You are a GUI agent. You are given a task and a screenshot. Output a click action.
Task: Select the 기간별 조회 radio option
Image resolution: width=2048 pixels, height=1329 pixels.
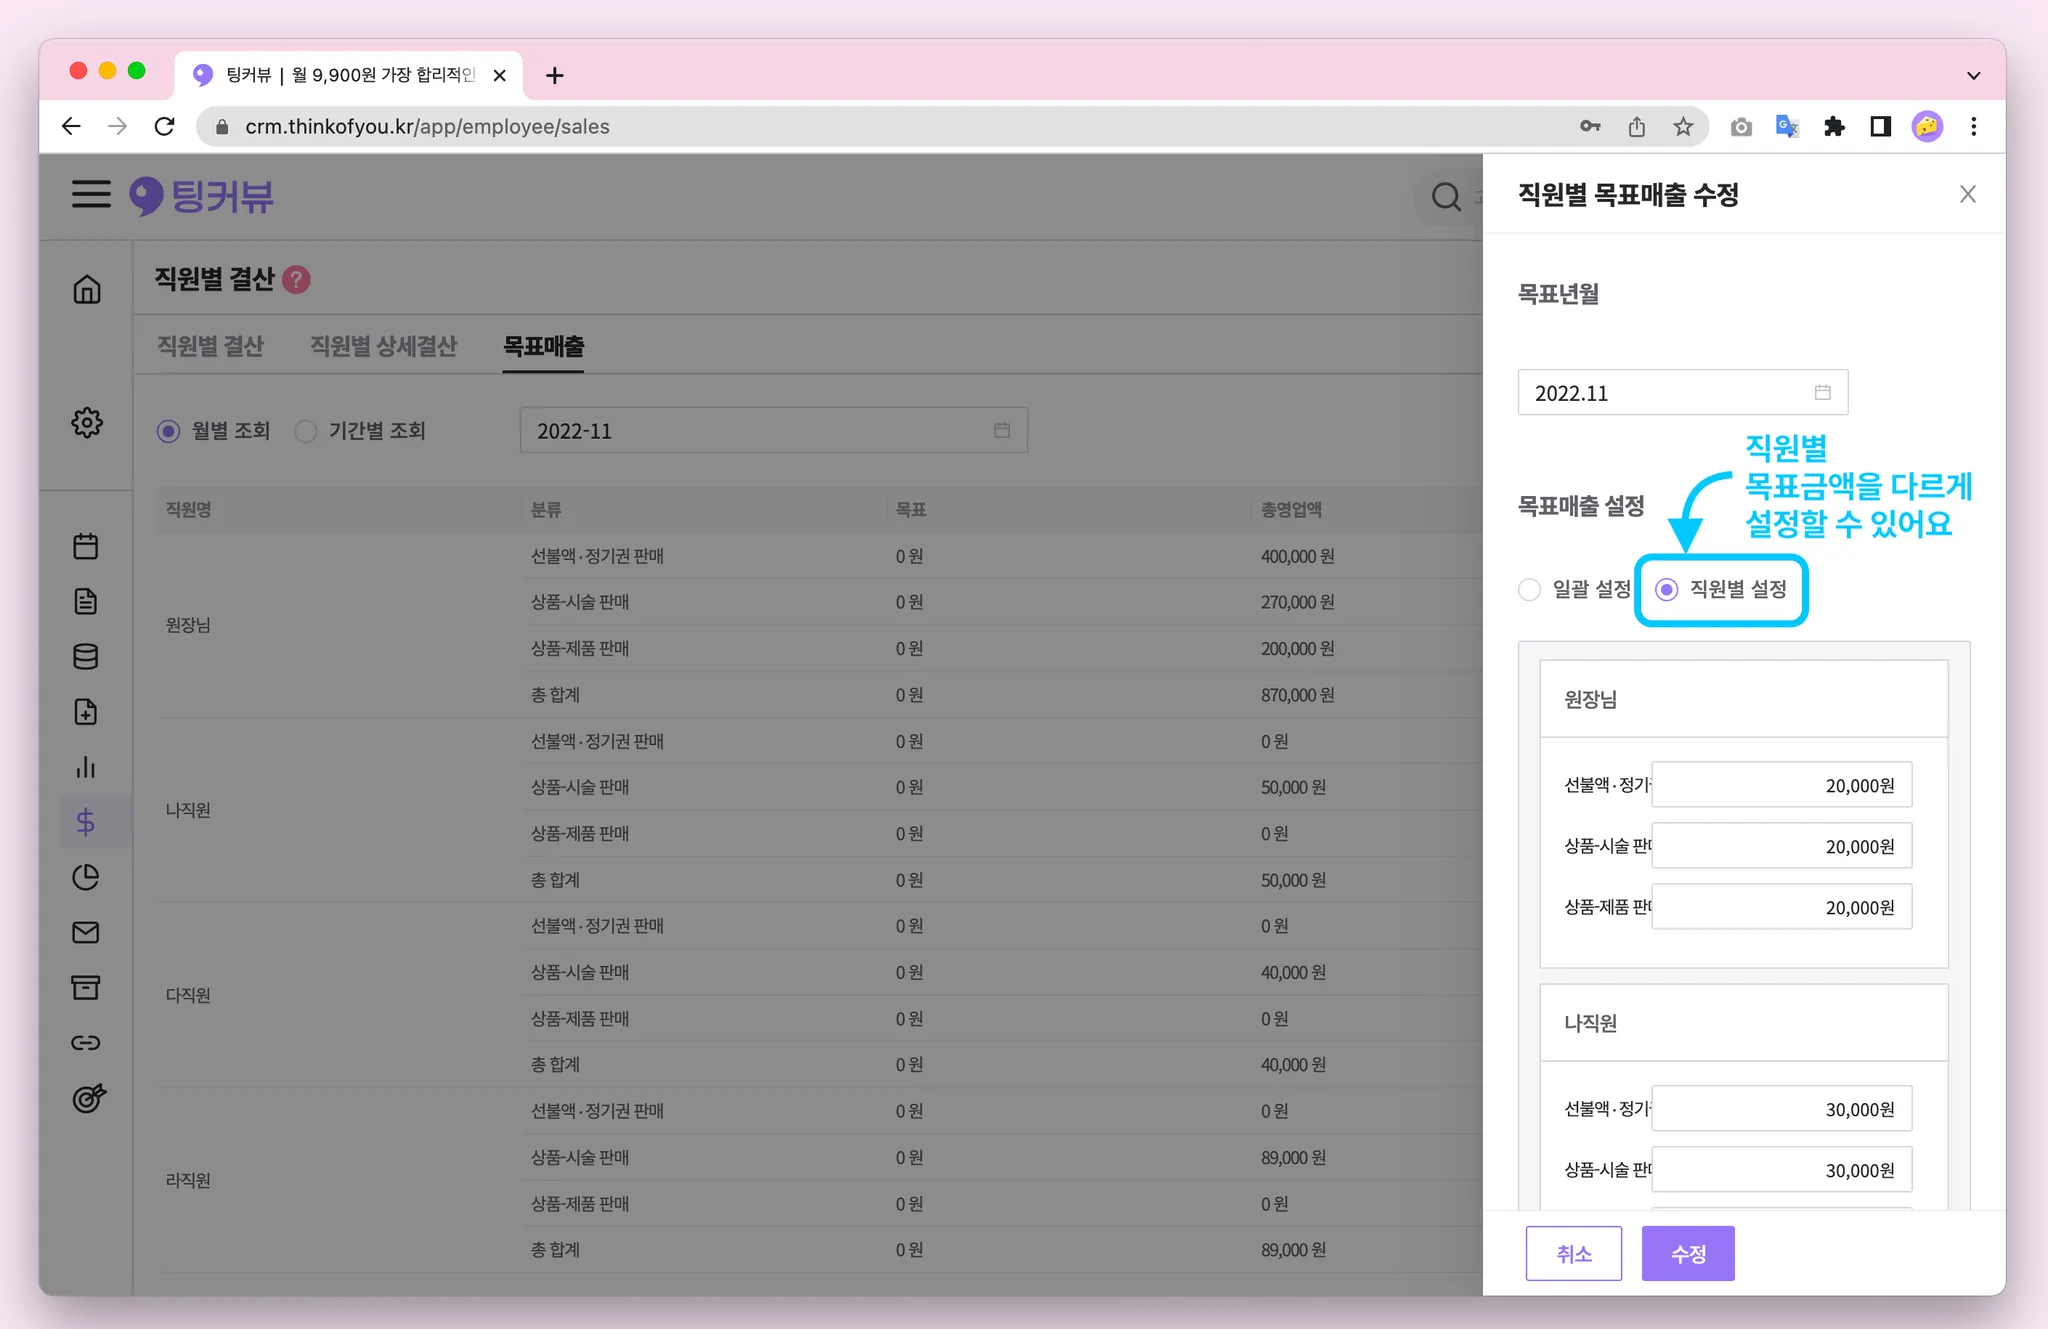pyautogui.click(x=306, y=431)
